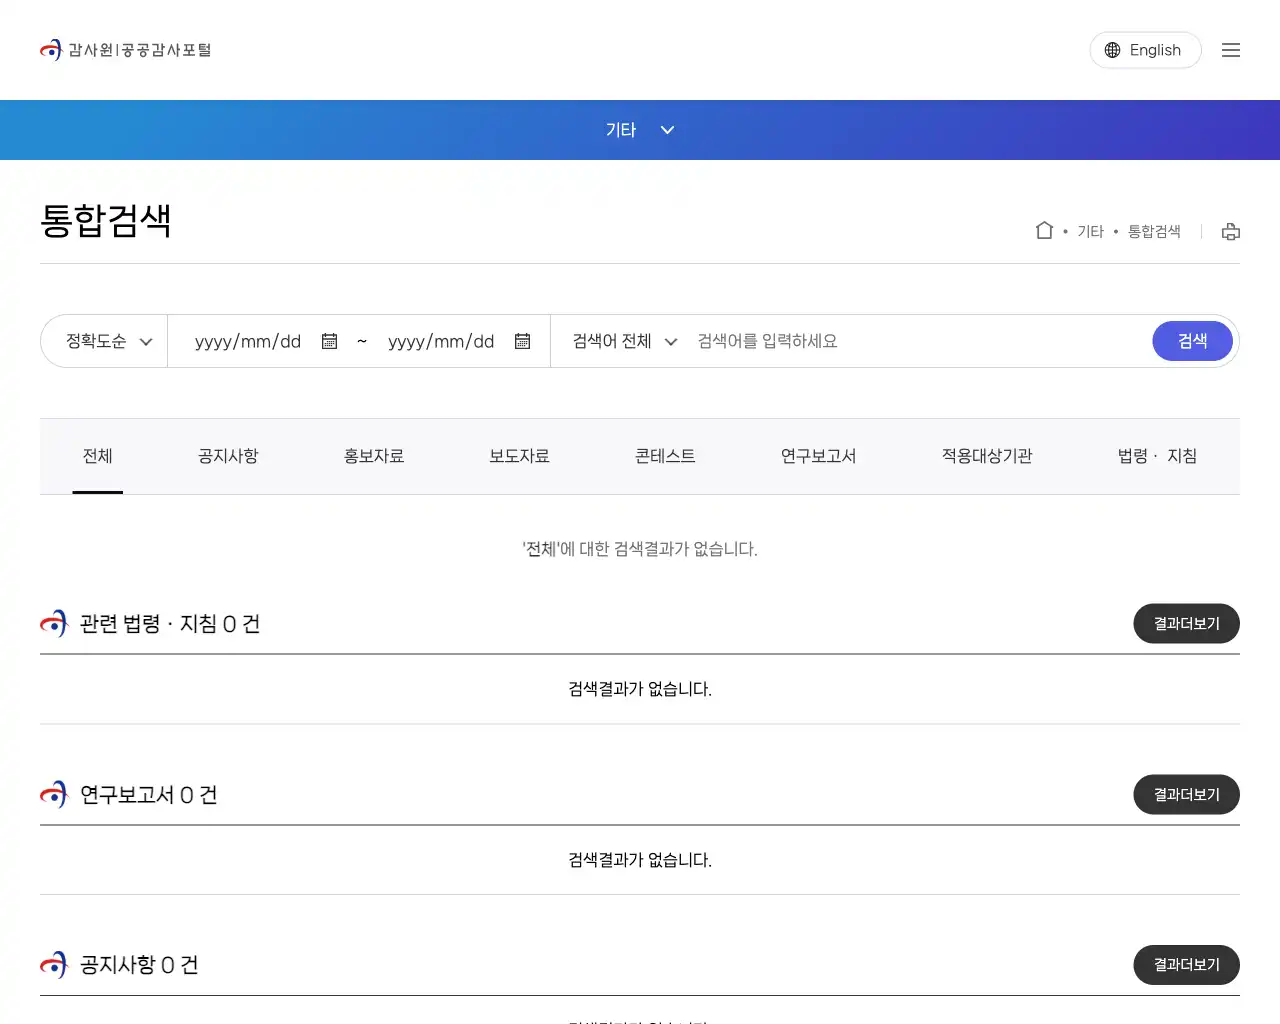Switch to the 공지사항 tab
1280x1024 pixels.
[x=228, y=456]
